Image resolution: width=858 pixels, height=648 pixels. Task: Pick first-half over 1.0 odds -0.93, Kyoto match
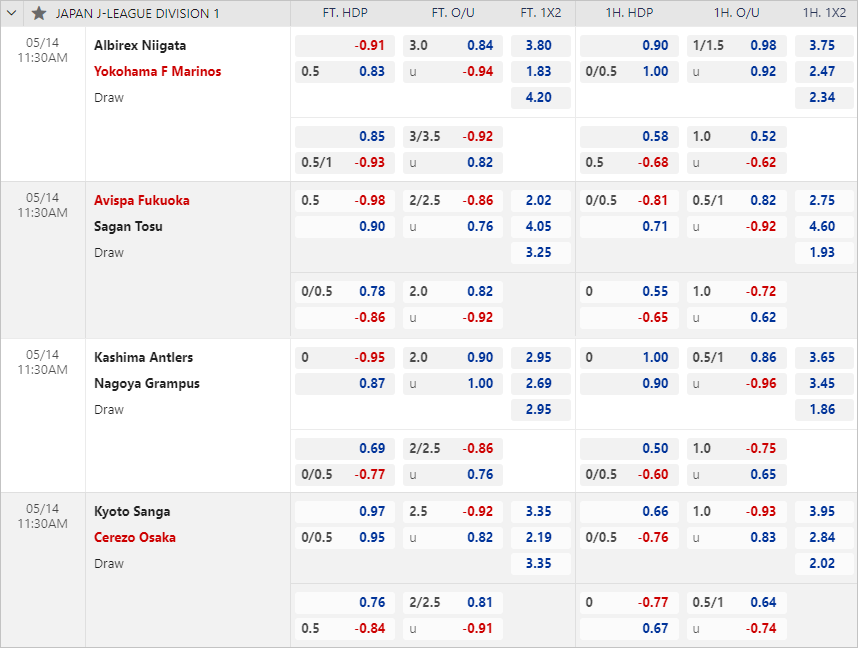(x=737, y=512)
